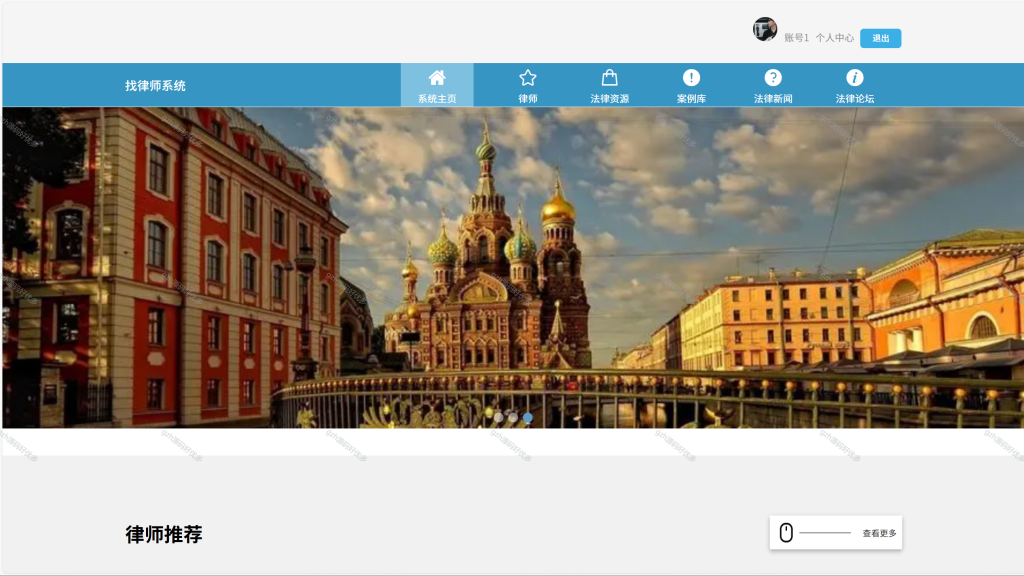Image resolution: width=1024 pixels, height=576 pixels.
Task: Click the user avatar picture
Action: pos(764,29)
